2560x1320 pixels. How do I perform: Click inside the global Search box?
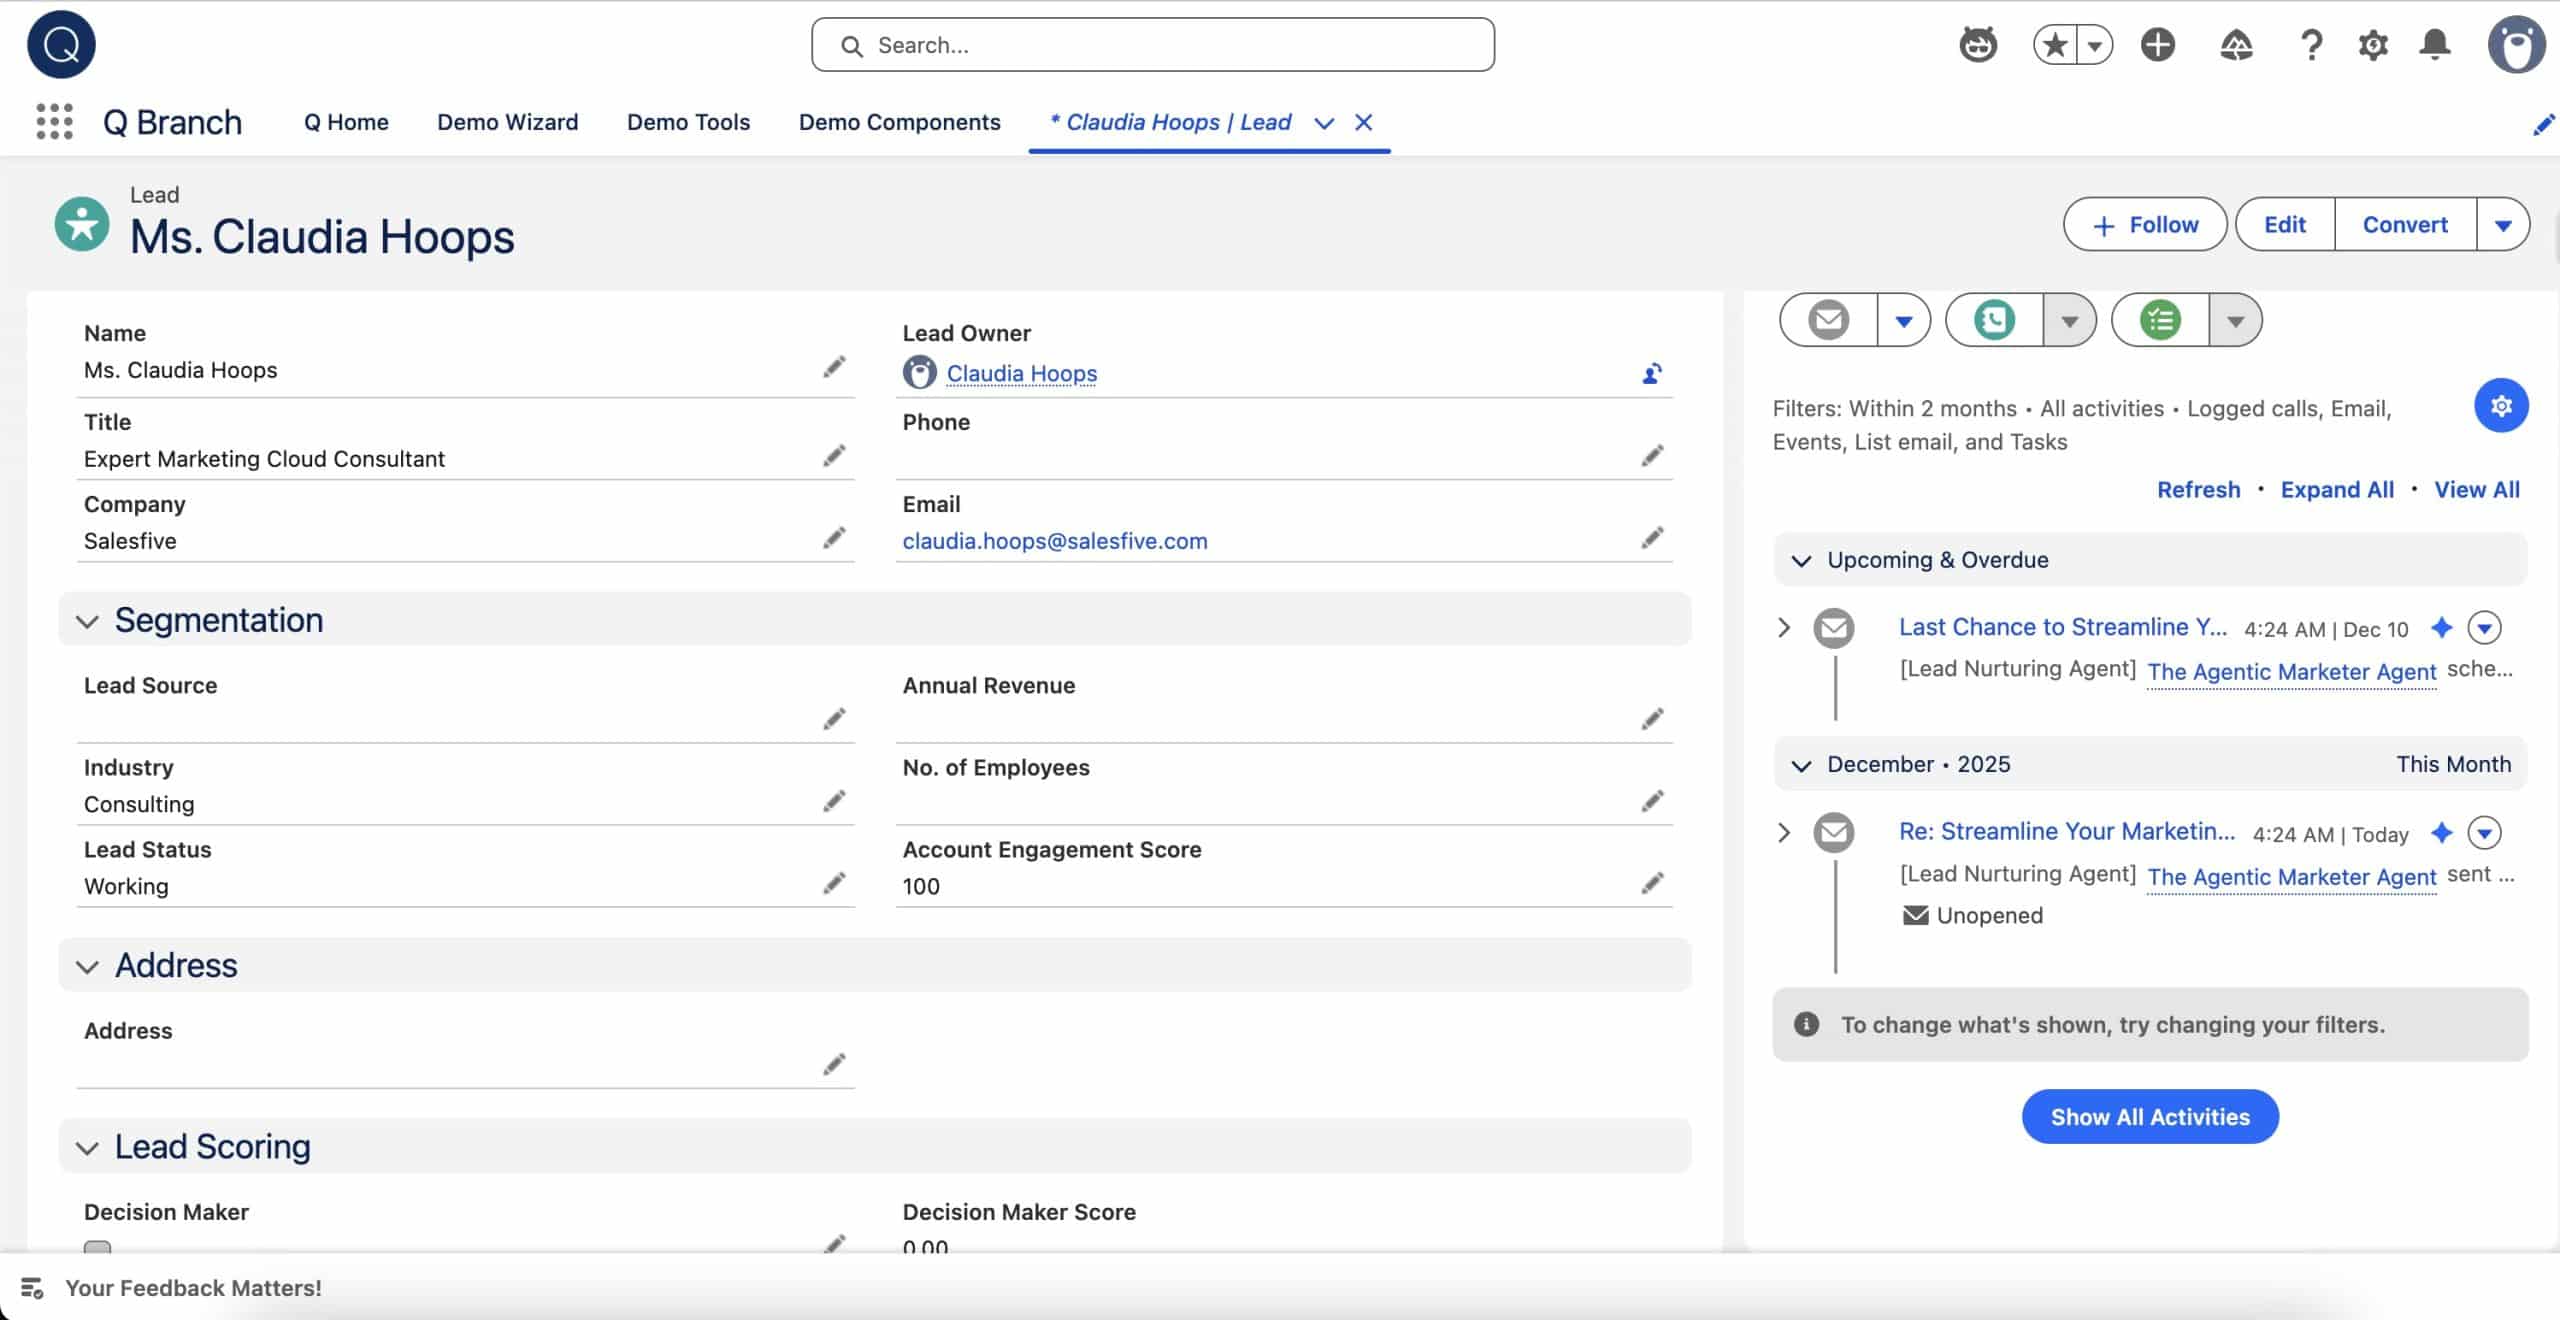(1153, 45)
